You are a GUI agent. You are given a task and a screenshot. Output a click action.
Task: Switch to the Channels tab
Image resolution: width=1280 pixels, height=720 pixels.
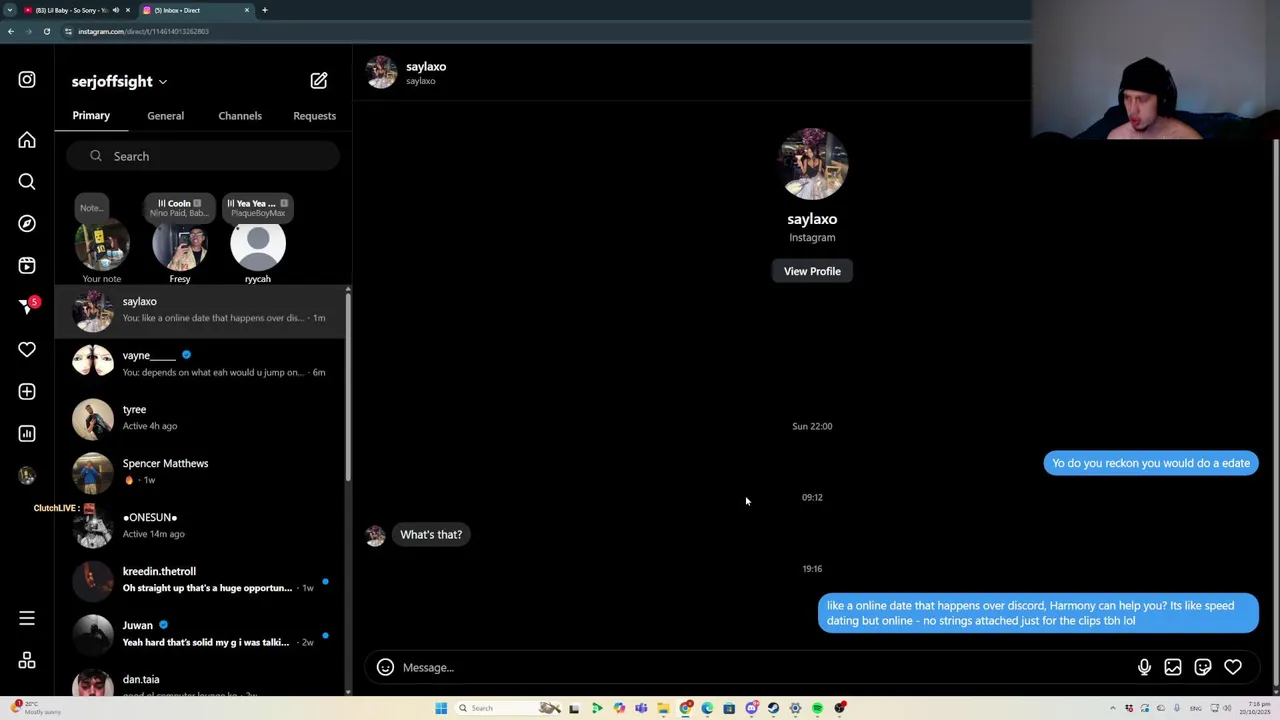[240, 116]
